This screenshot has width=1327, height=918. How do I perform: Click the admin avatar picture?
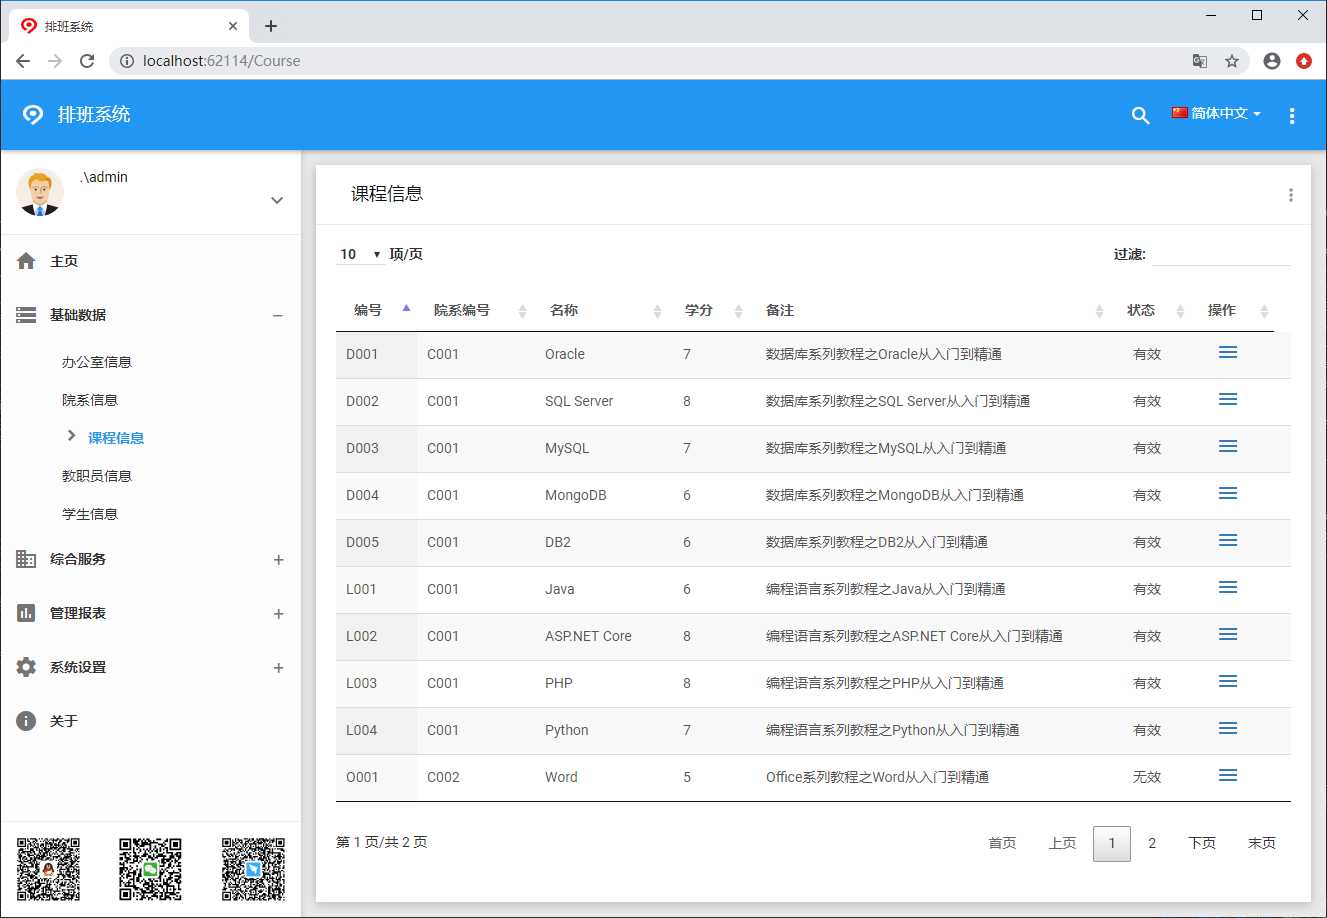tap(40, 192)
